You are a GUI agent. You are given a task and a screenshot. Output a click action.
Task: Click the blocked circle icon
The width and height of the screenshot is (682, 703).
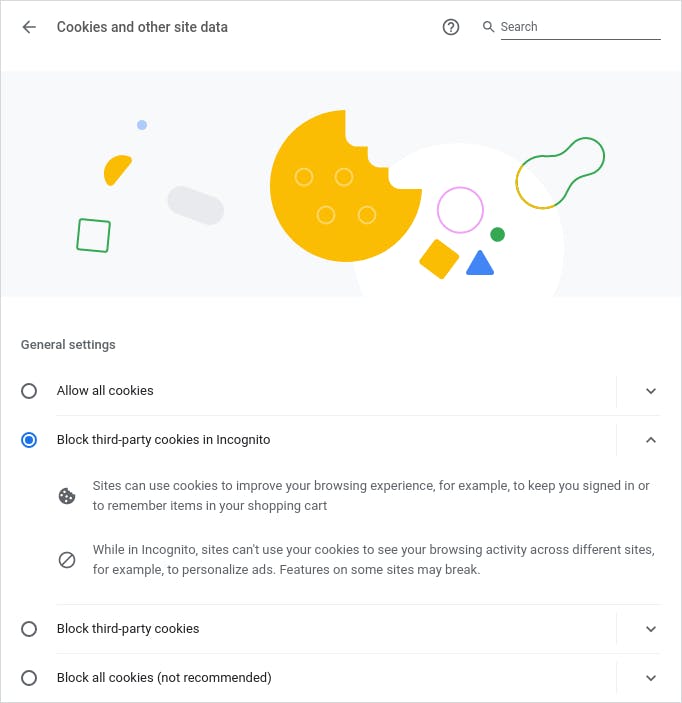(67, 560)
